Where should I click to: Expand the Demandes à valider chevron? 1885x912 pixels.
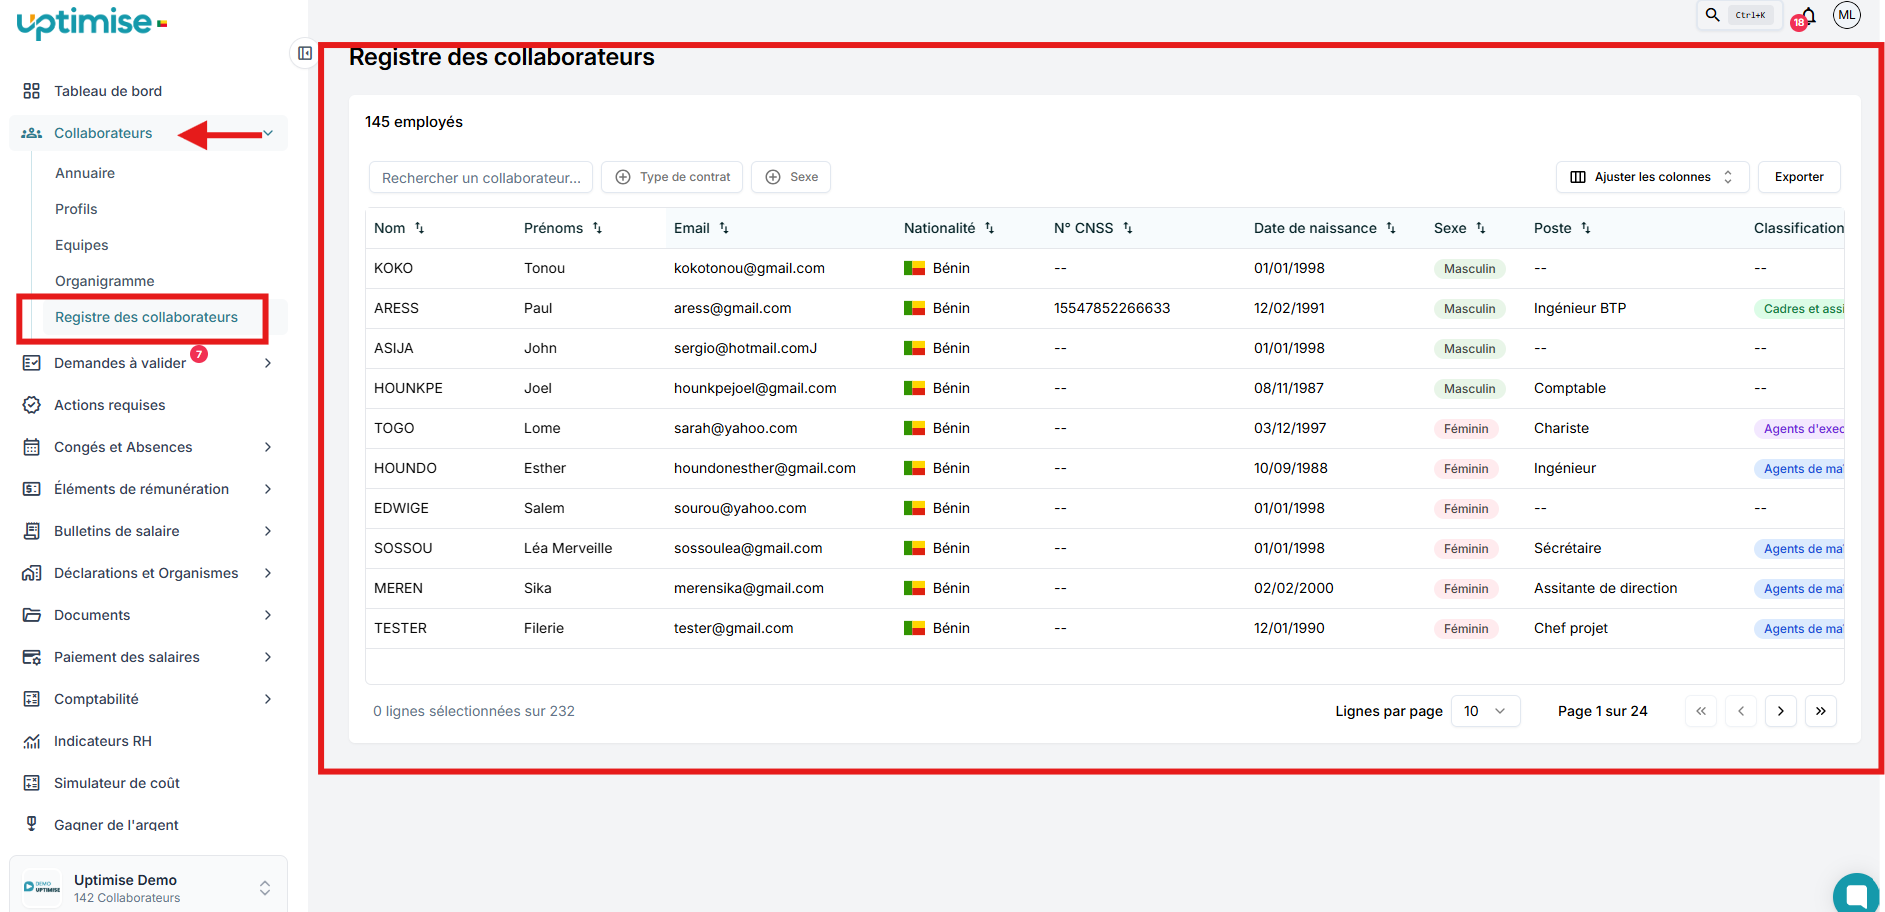click(x=268, y=363)
